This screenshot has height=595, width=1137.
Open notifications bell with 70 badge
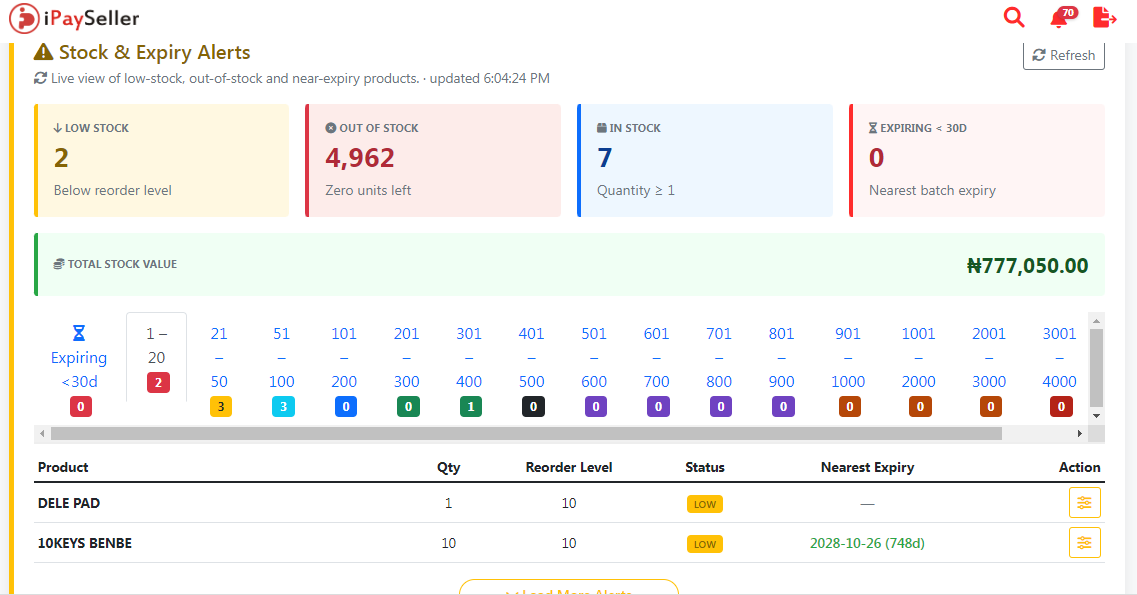tap(1062, 17)
